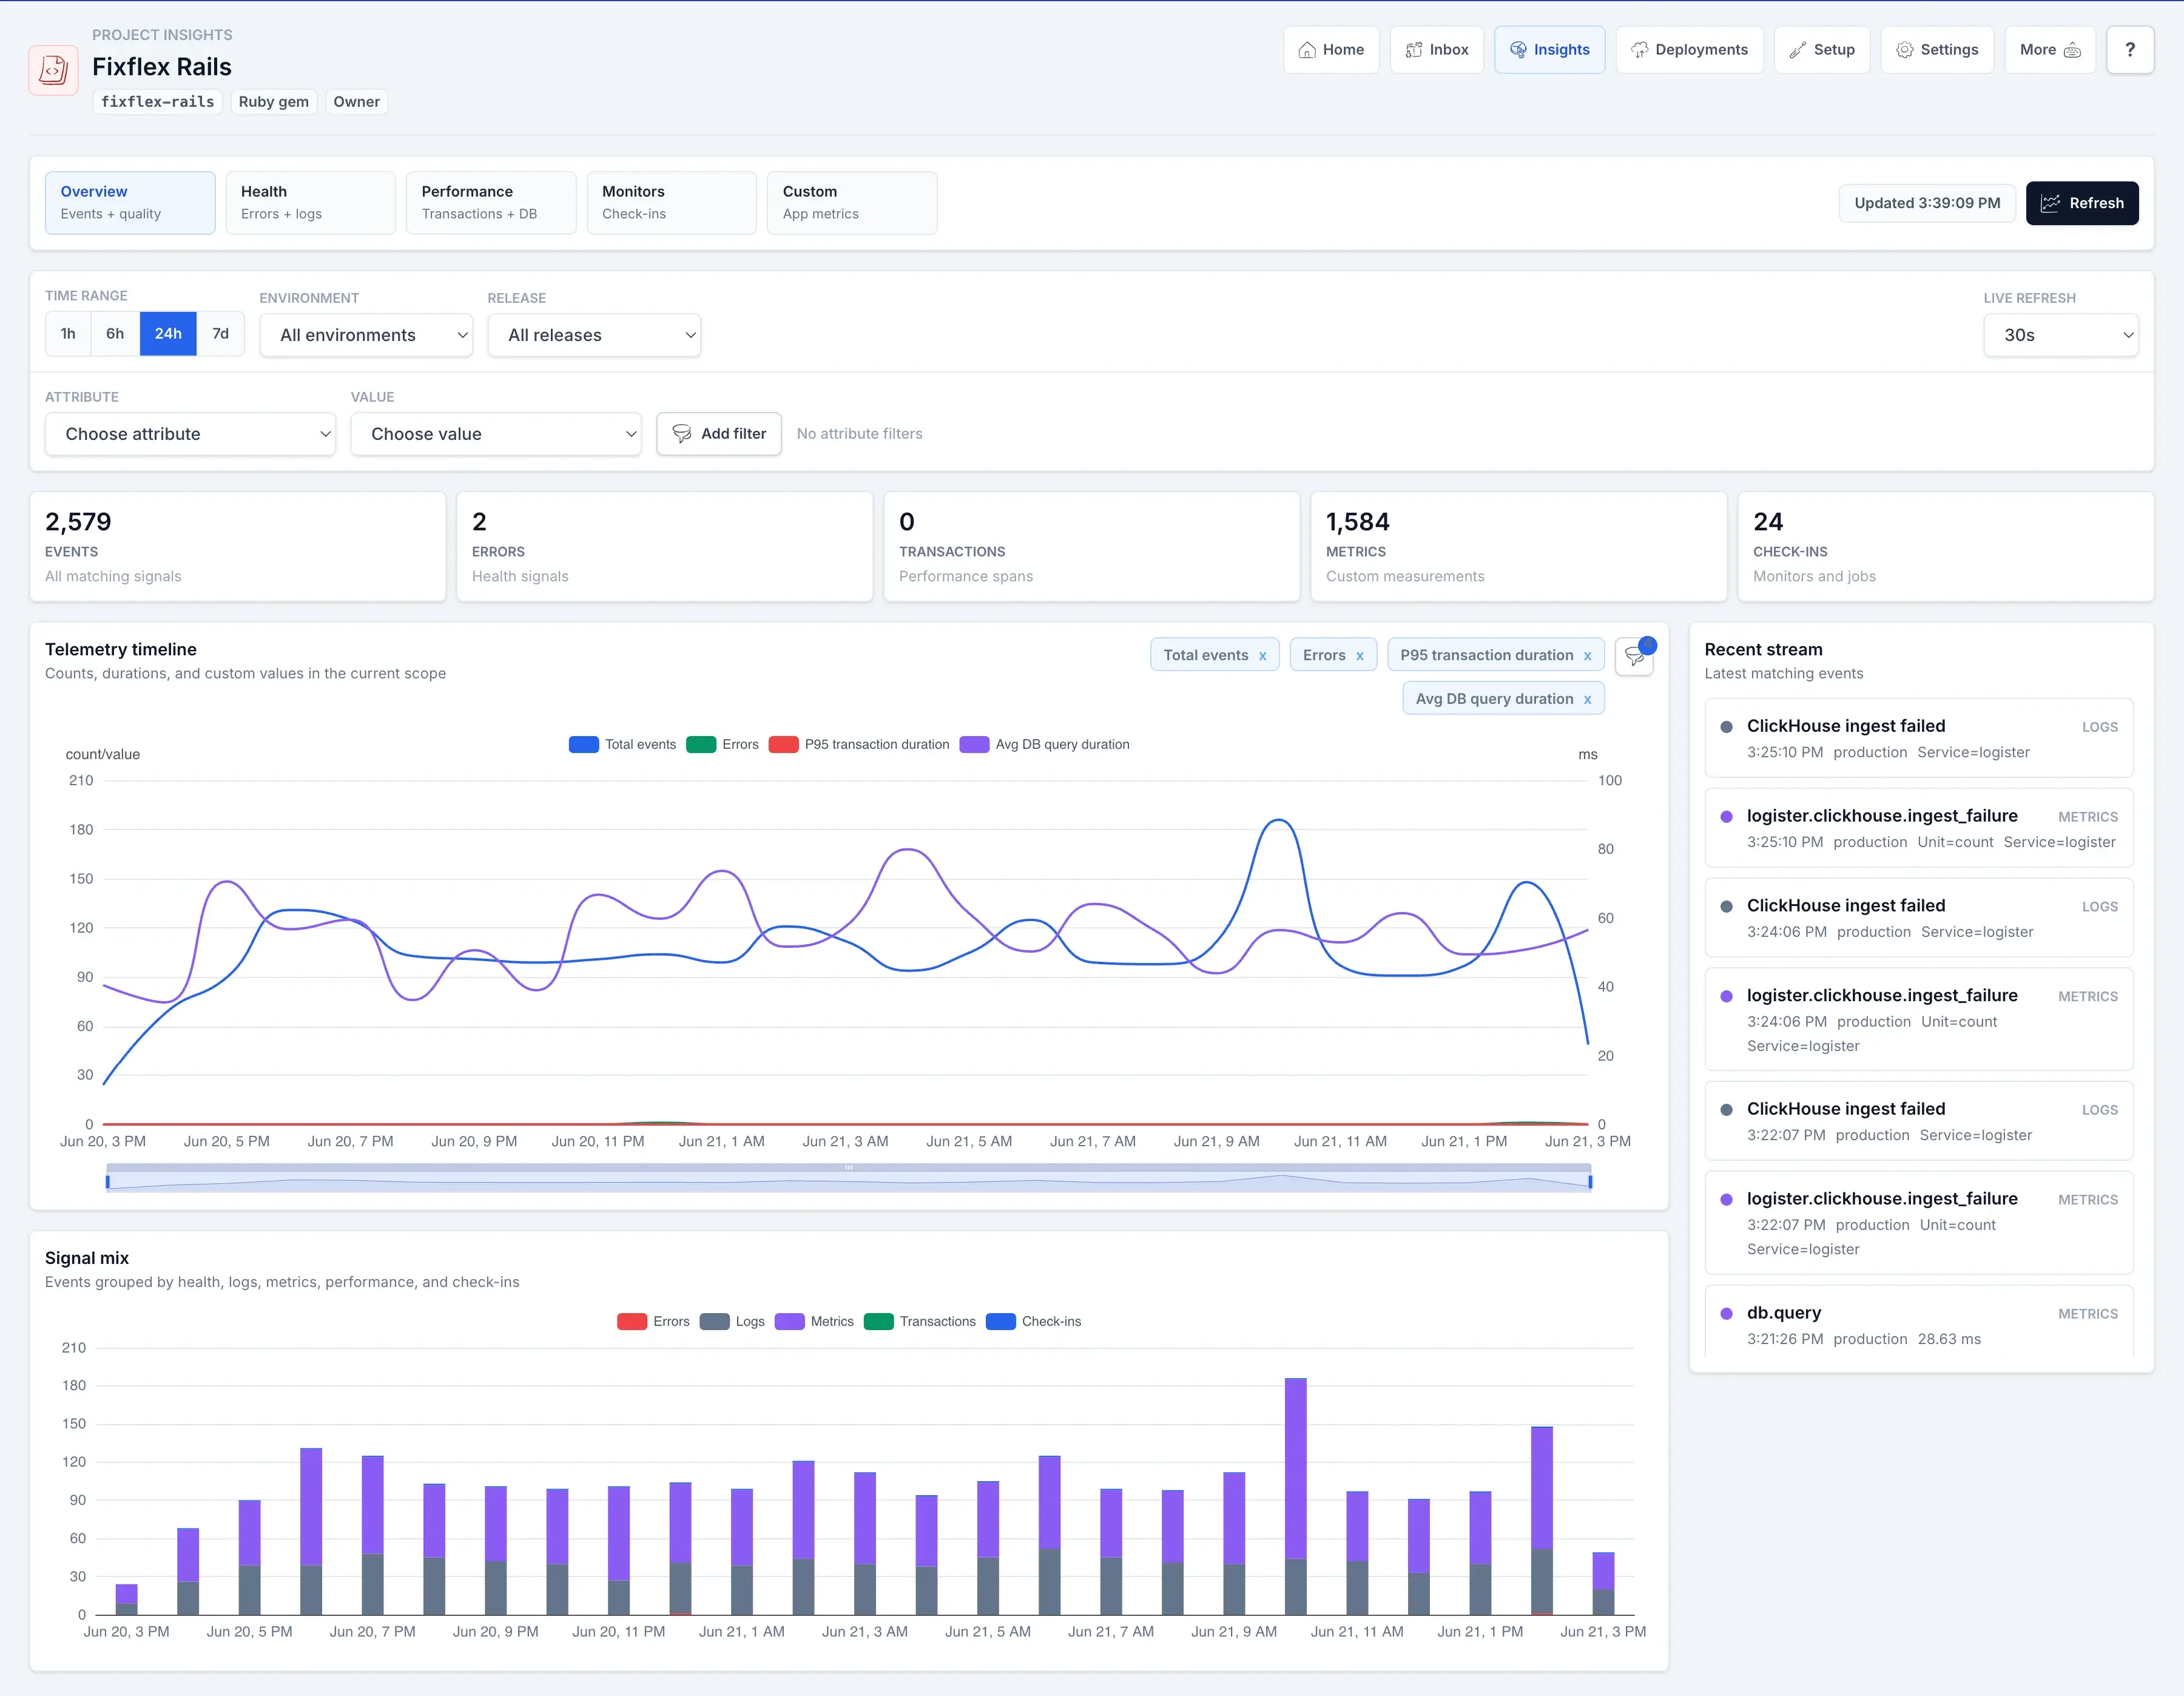The height and width of the screenshot is (1696, 2184).
Task: Select the 24h time range
Action: [x=168, y=334]
